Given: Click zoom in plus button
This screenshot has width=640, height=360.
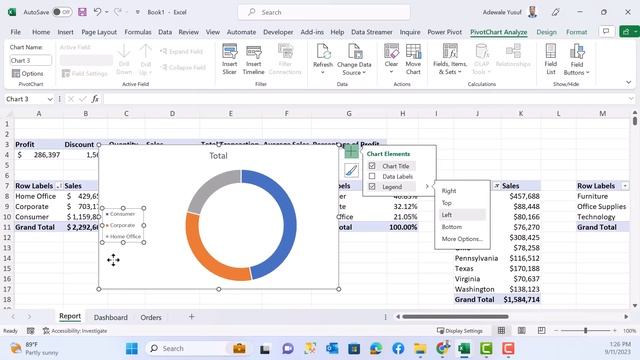Looking at the screenshot, I should pos(615,331).
